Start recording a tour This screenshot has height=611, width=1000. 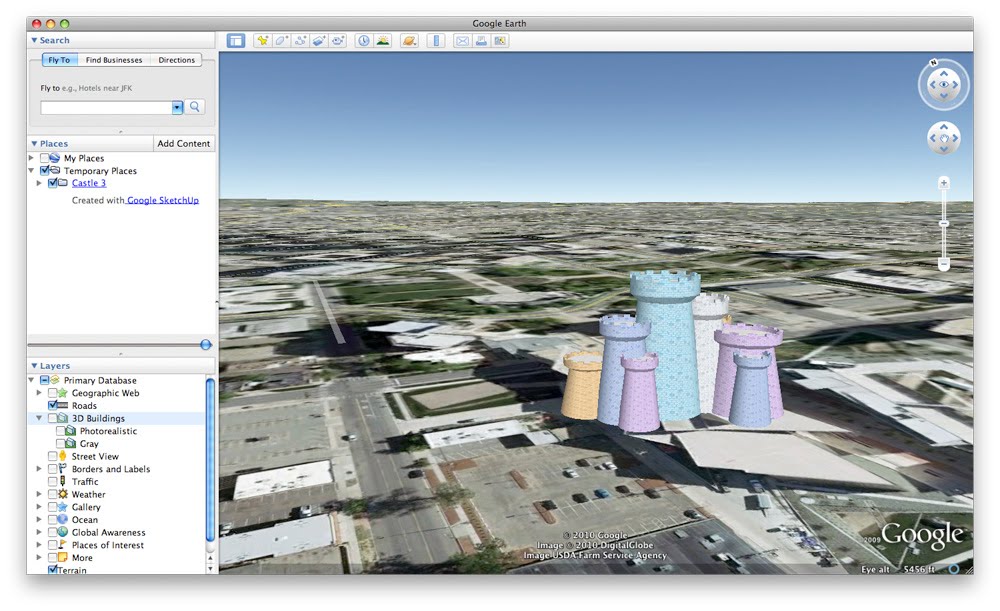pyautogui.click(x=338, y=41)
